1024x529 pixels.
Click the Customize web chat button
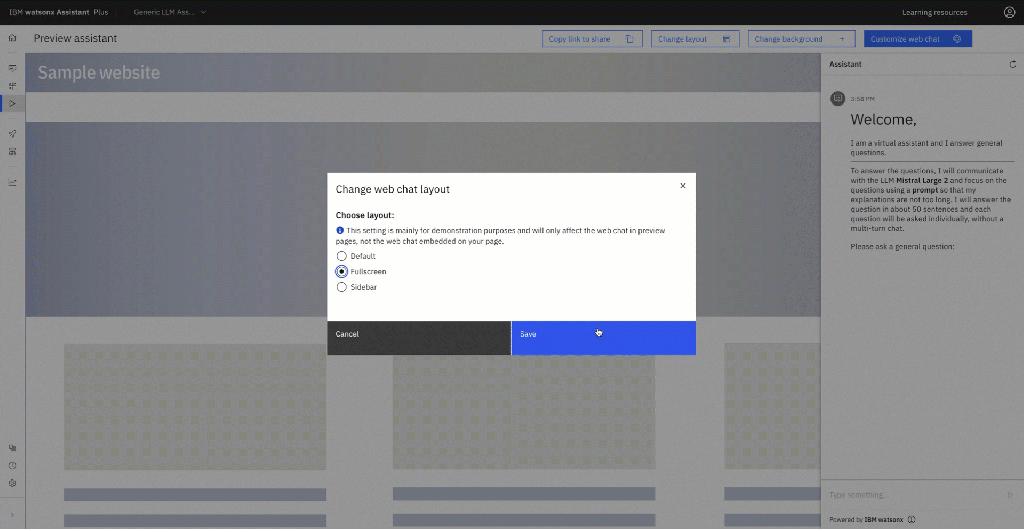point(917,39)
